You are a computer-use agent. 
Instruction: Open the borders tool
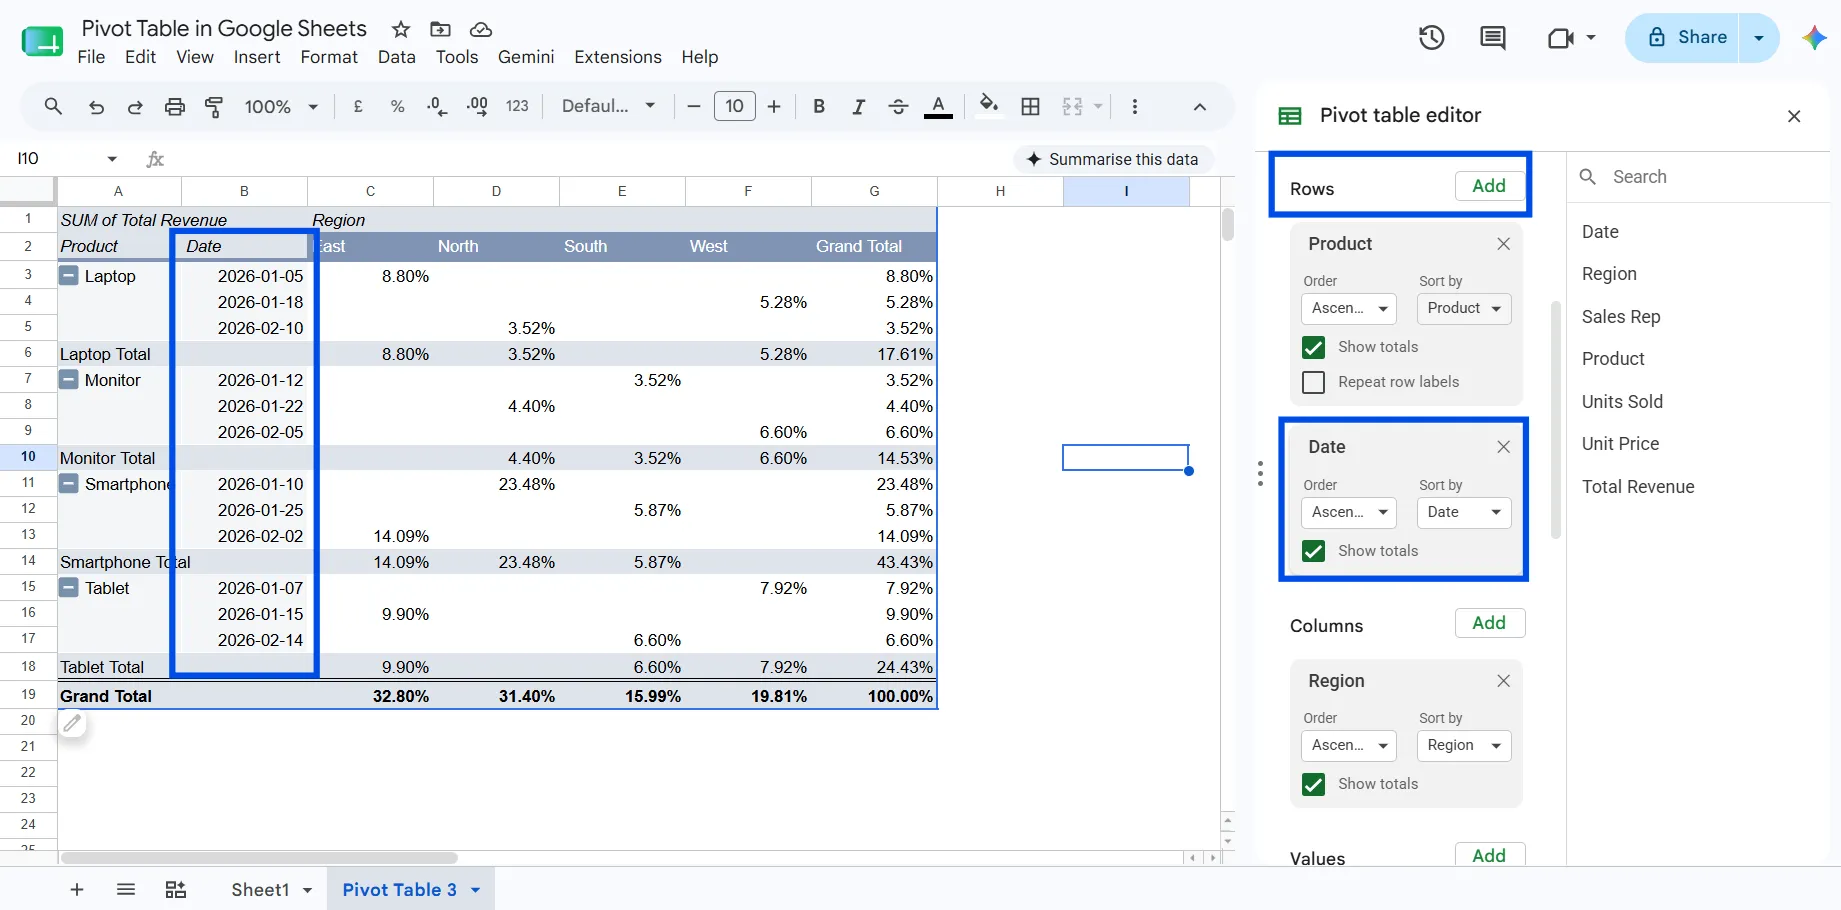click(x=1031, y=106)
